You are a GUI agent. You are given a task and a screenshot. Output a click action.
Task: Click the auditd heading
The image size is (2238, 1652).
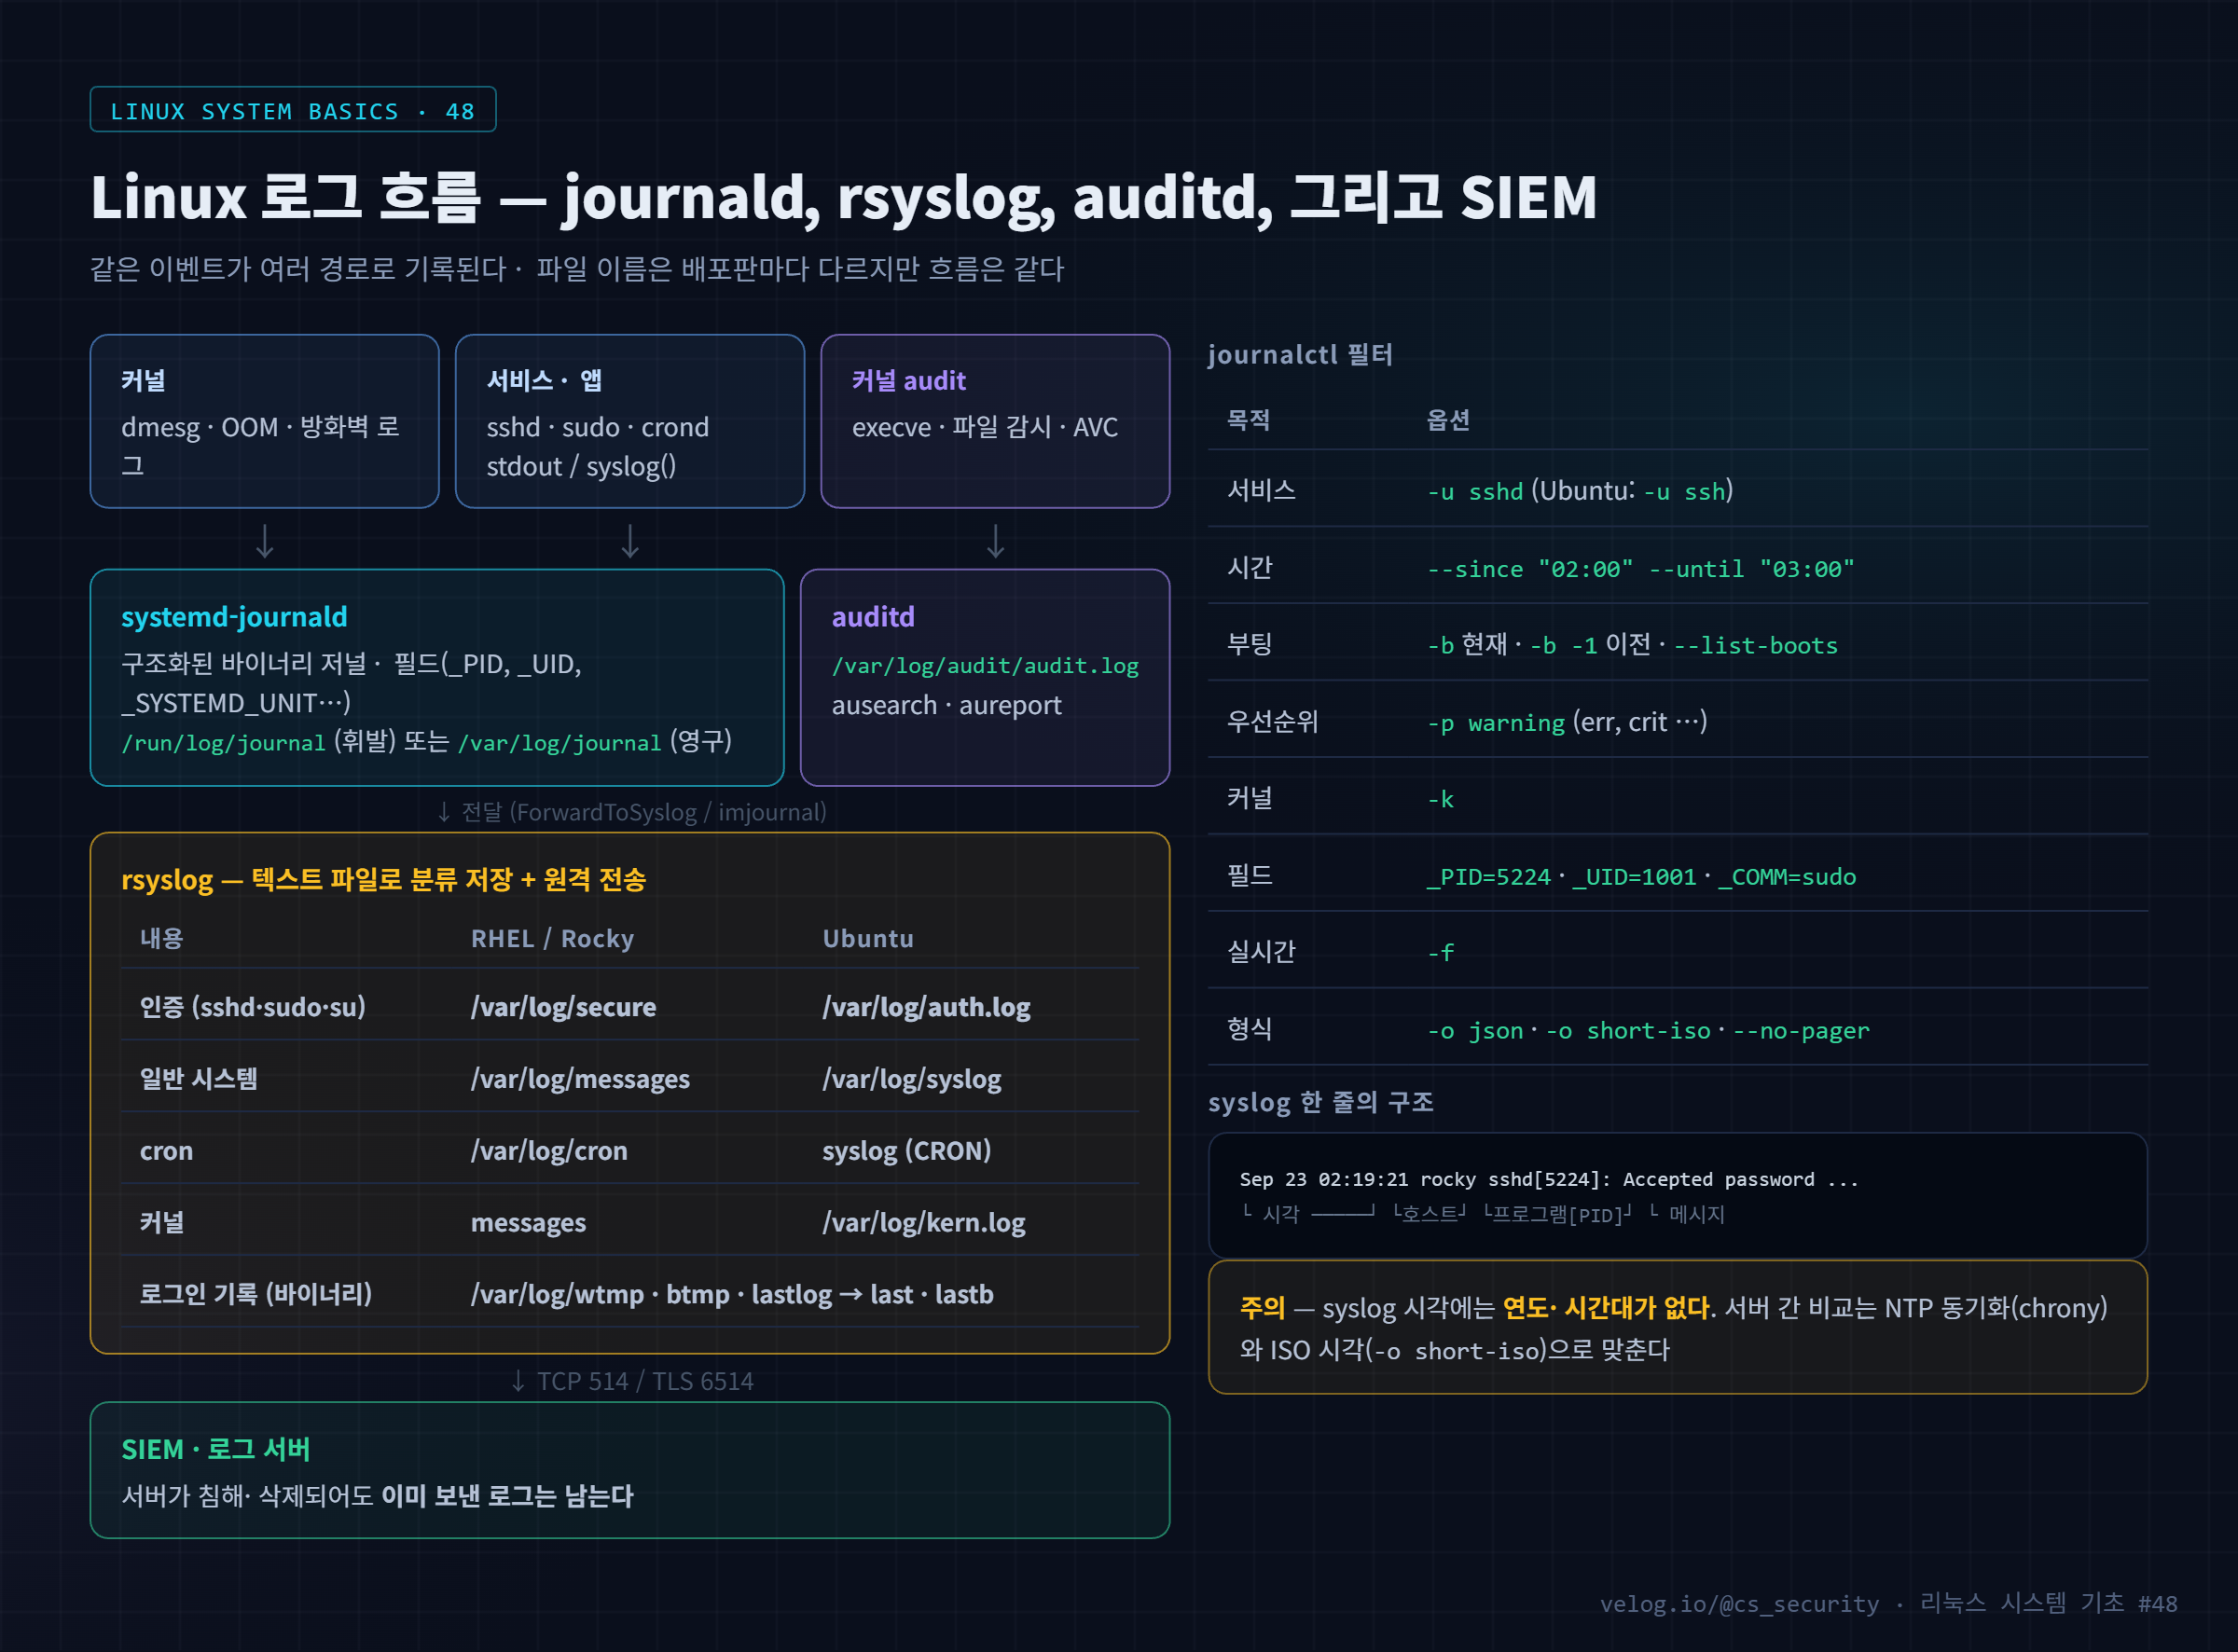click(873, 617)
